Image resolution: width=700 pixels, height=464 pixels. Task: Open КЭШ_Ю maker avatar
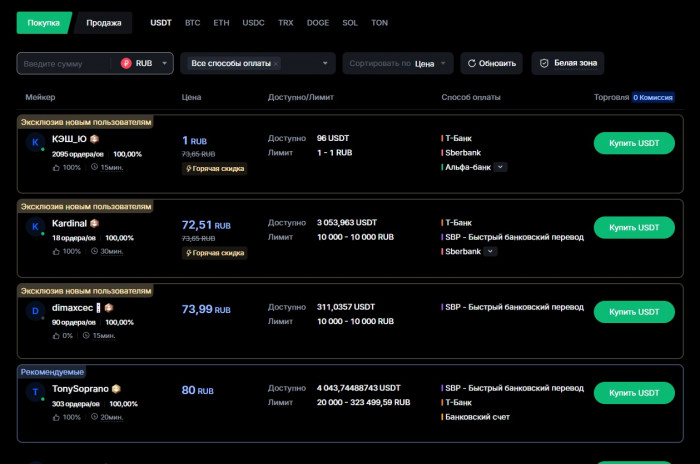tap(35, 142)
